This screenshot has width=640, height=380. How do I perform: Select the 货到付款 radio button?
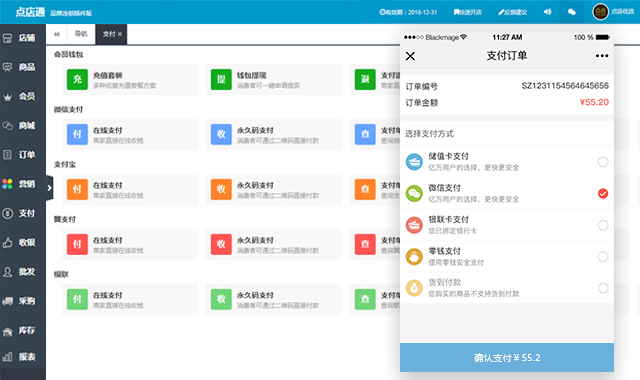[x=603, y=288]
